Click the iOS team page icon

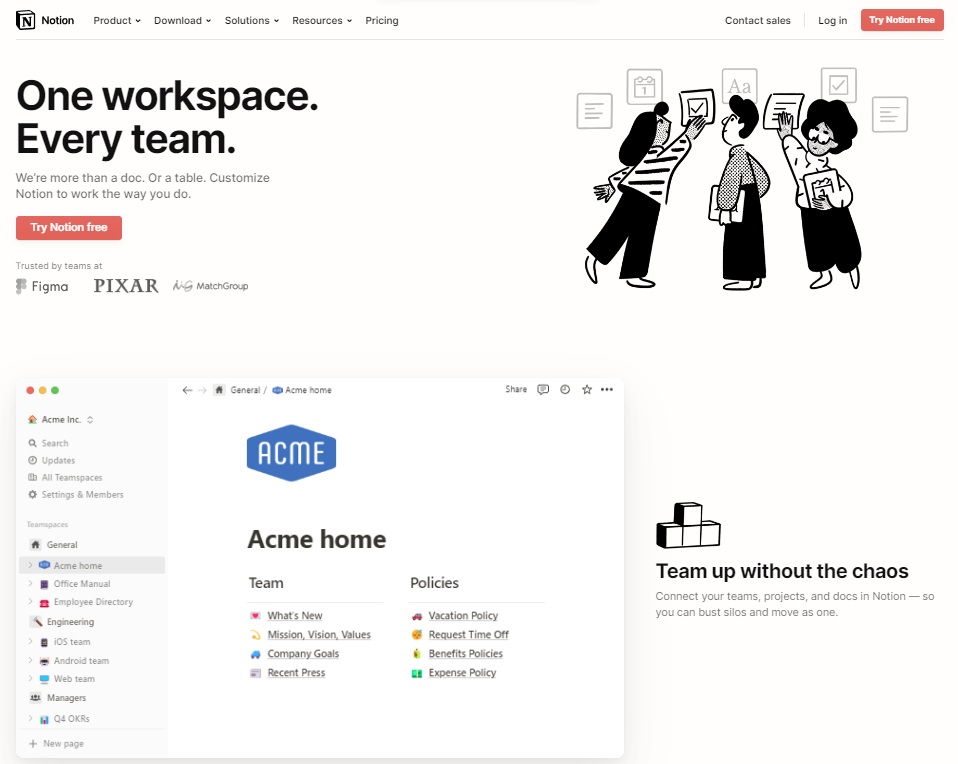pos(44,642)
